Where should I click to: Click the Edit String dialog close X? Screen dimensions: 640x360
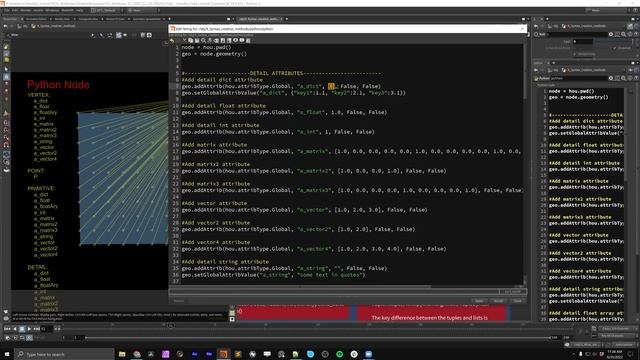point(522,29)
